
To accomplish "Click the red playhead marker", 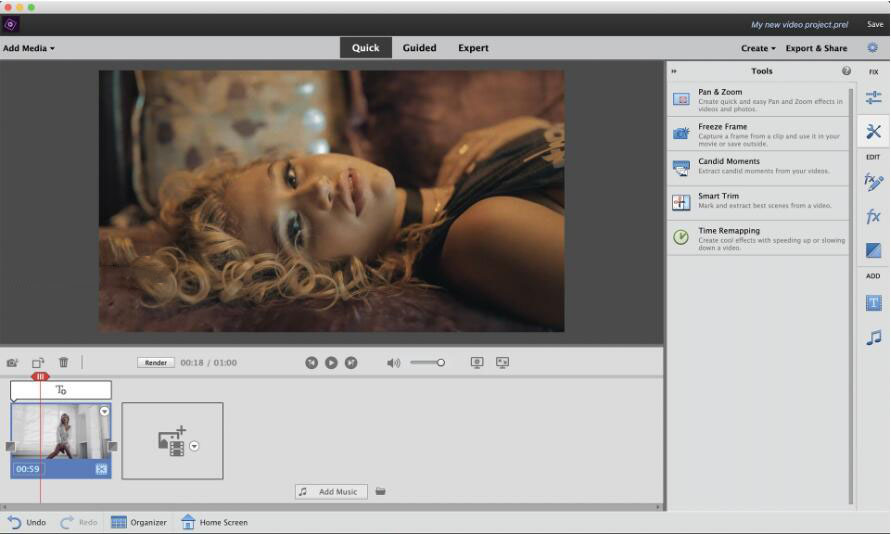I will point(40,376).
